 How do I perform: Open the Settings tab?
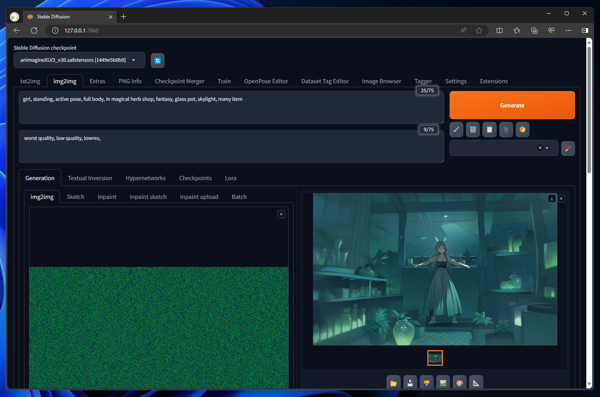point(456,81)
